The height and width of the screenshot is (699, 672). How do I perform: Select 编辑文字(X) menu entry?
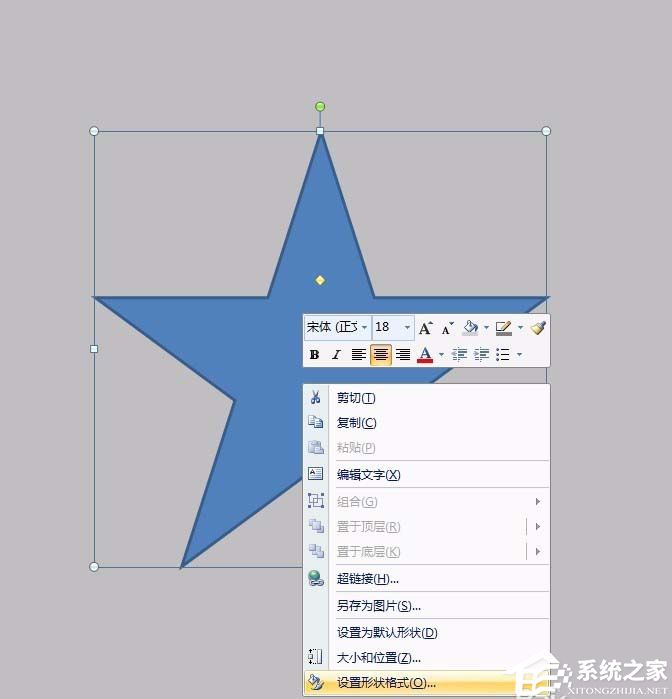pyautogui.click(x=426, y=475)
